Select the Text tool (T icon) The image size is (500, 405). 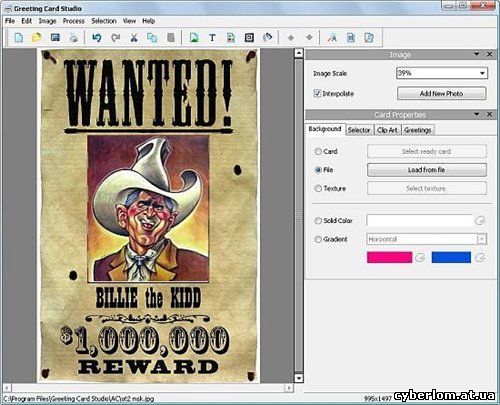click(x=212, y=38)
